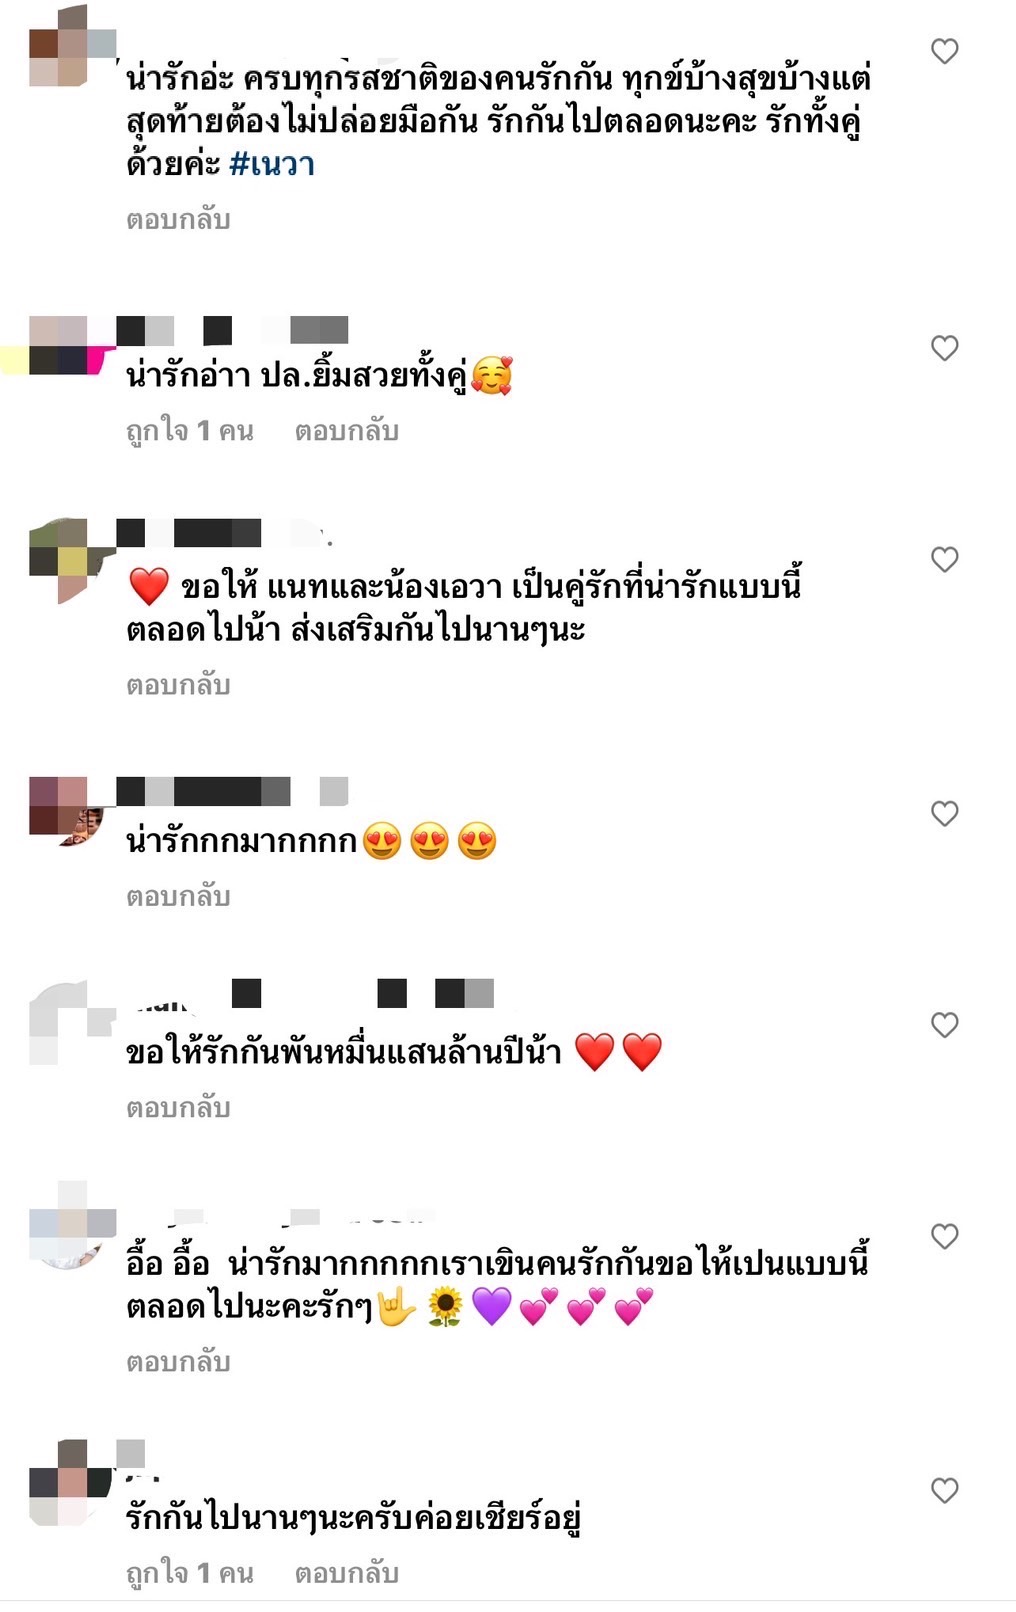
Task: Reply to the ค่อยเชียร์อยู่ comment
Action: (347, 1573)
